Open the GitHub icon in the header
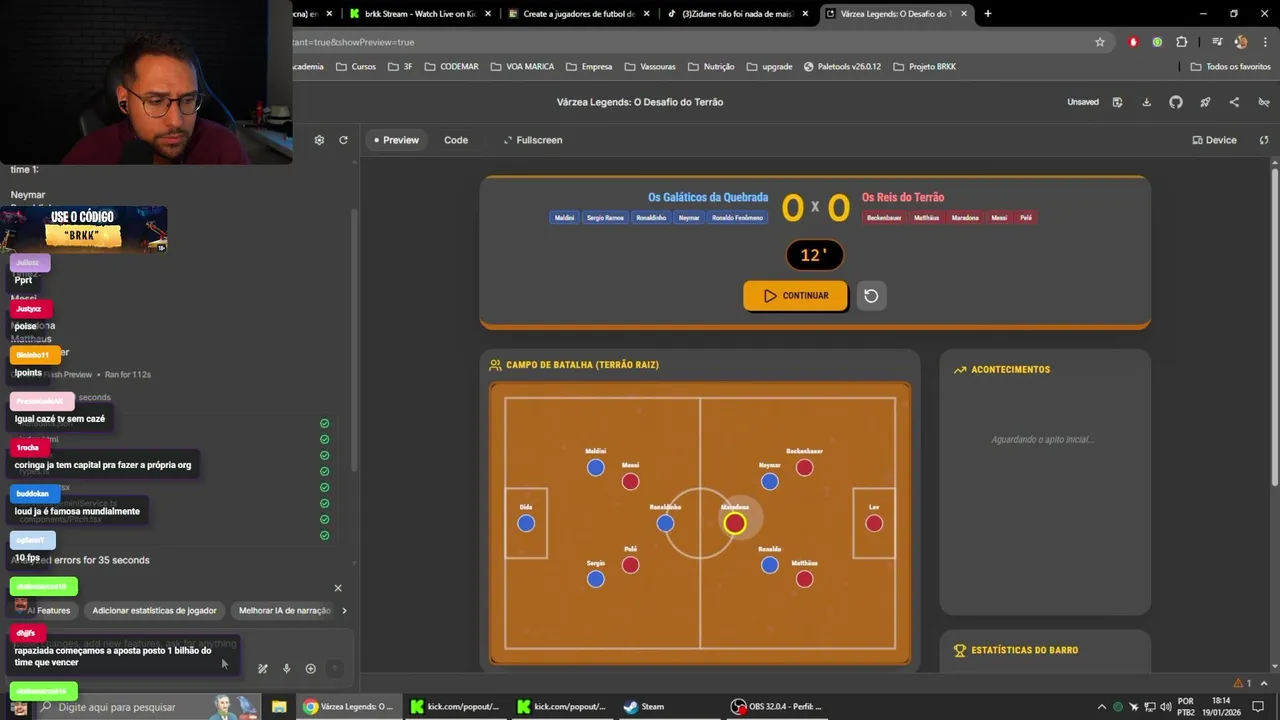Viewport: 1280px width, 720px height. coord(1176,102)
